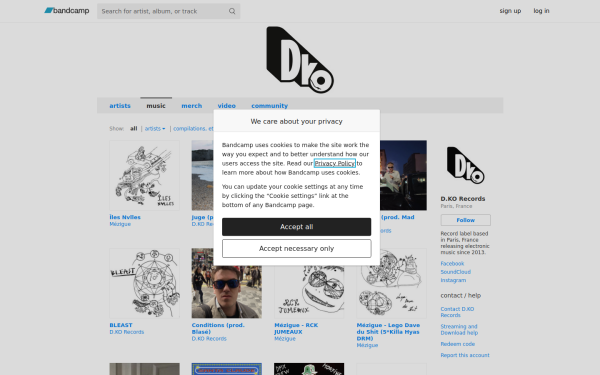The width and height of the screenshot is (600, 375).
Task: Go to the video tab
Action: (x=227, y=106)
